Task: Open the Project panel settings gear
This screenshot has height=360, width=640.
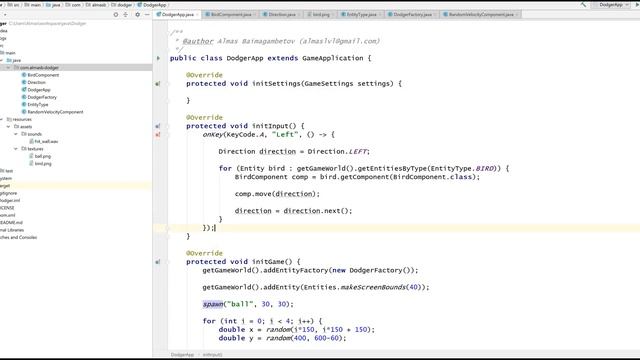Action: coord(138,14)
